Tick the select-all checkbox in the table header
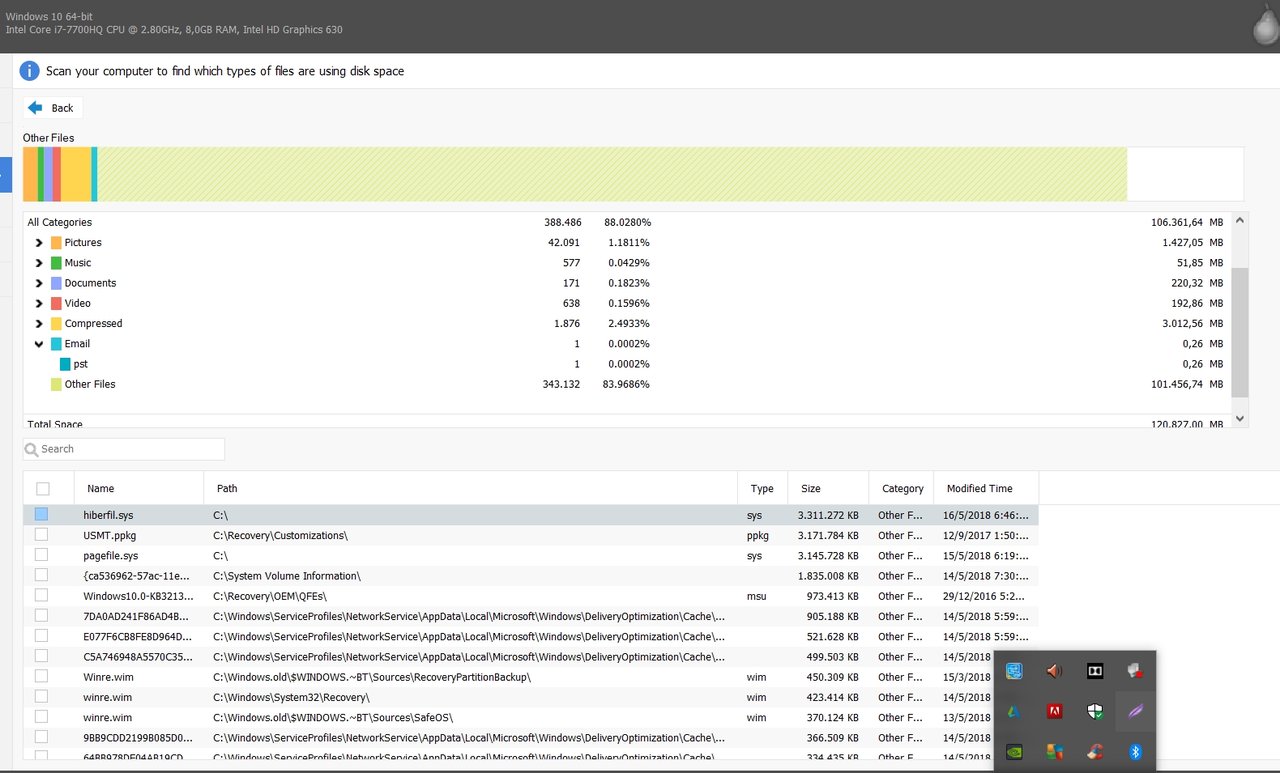This screenshot has height=773, width=1280. point(42,489)
